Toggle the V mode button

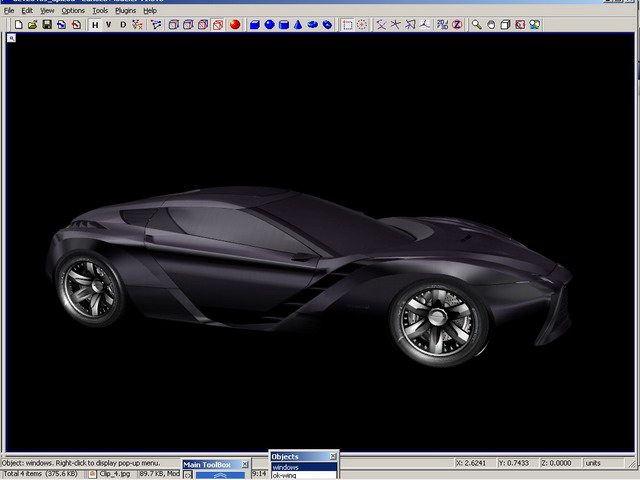pyautogui.click(x=109, y=24)
